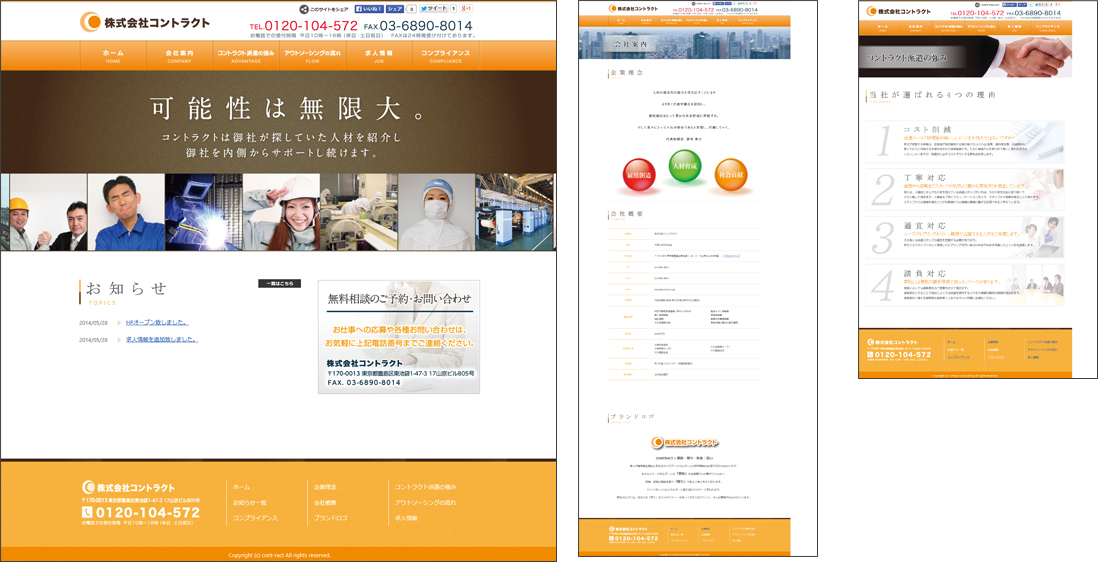Click the green 人材育成 ball on company page
Screen dimensions: 1113x576
(x=684, y=166)
